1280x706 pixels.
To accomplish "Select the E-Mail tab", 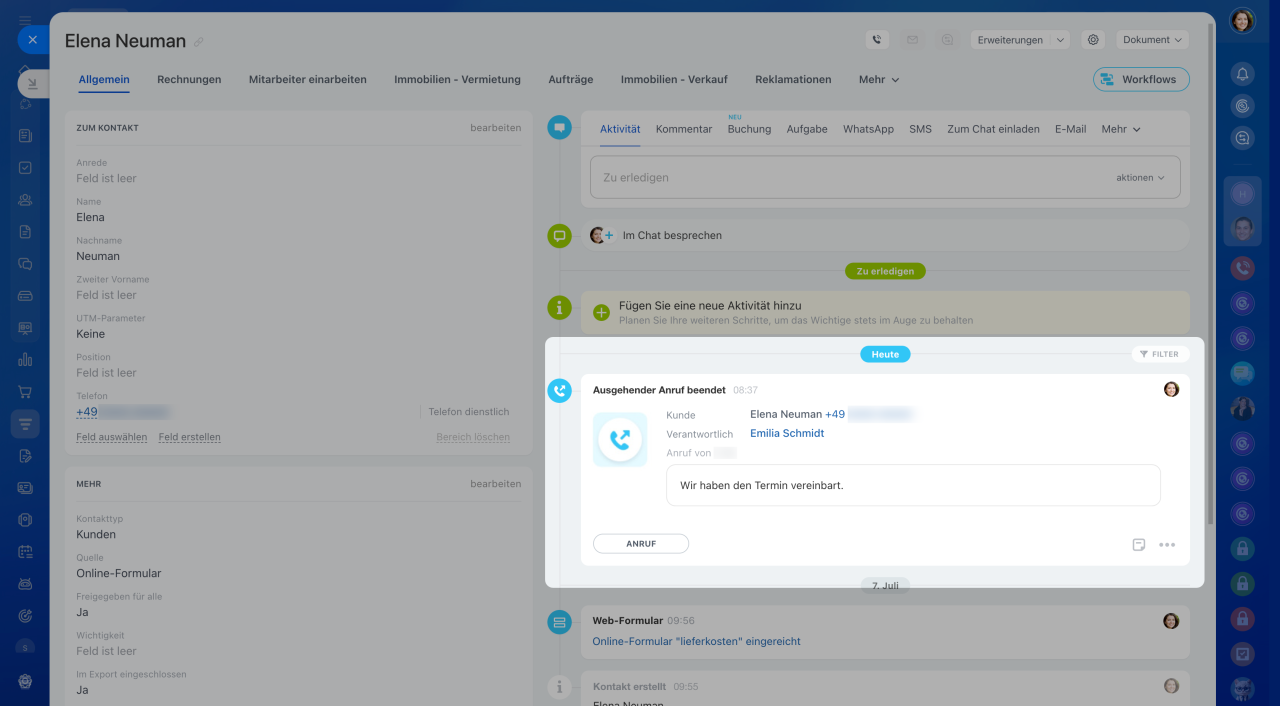I will click(1070, 129).
